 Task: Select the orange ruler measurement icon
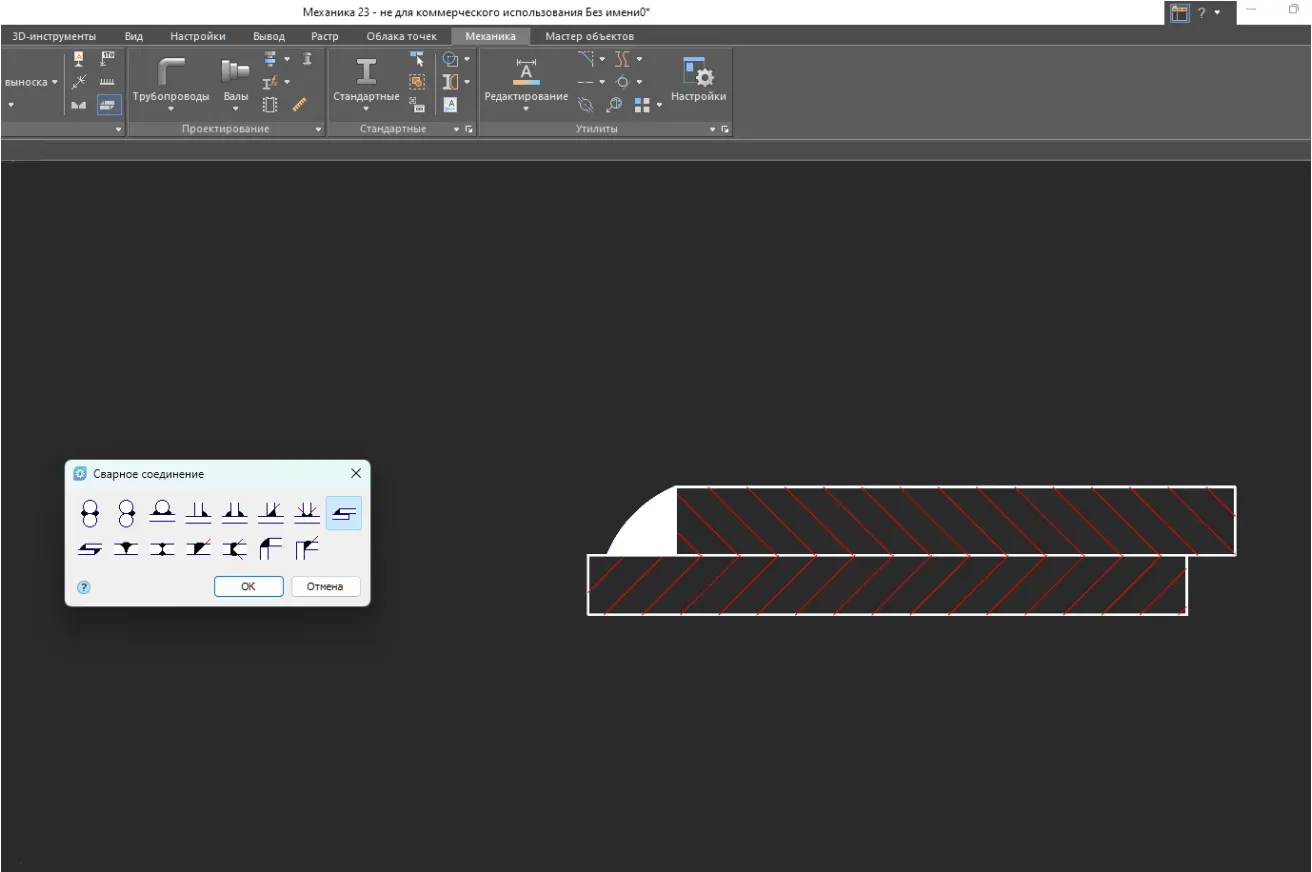(299, 105)
